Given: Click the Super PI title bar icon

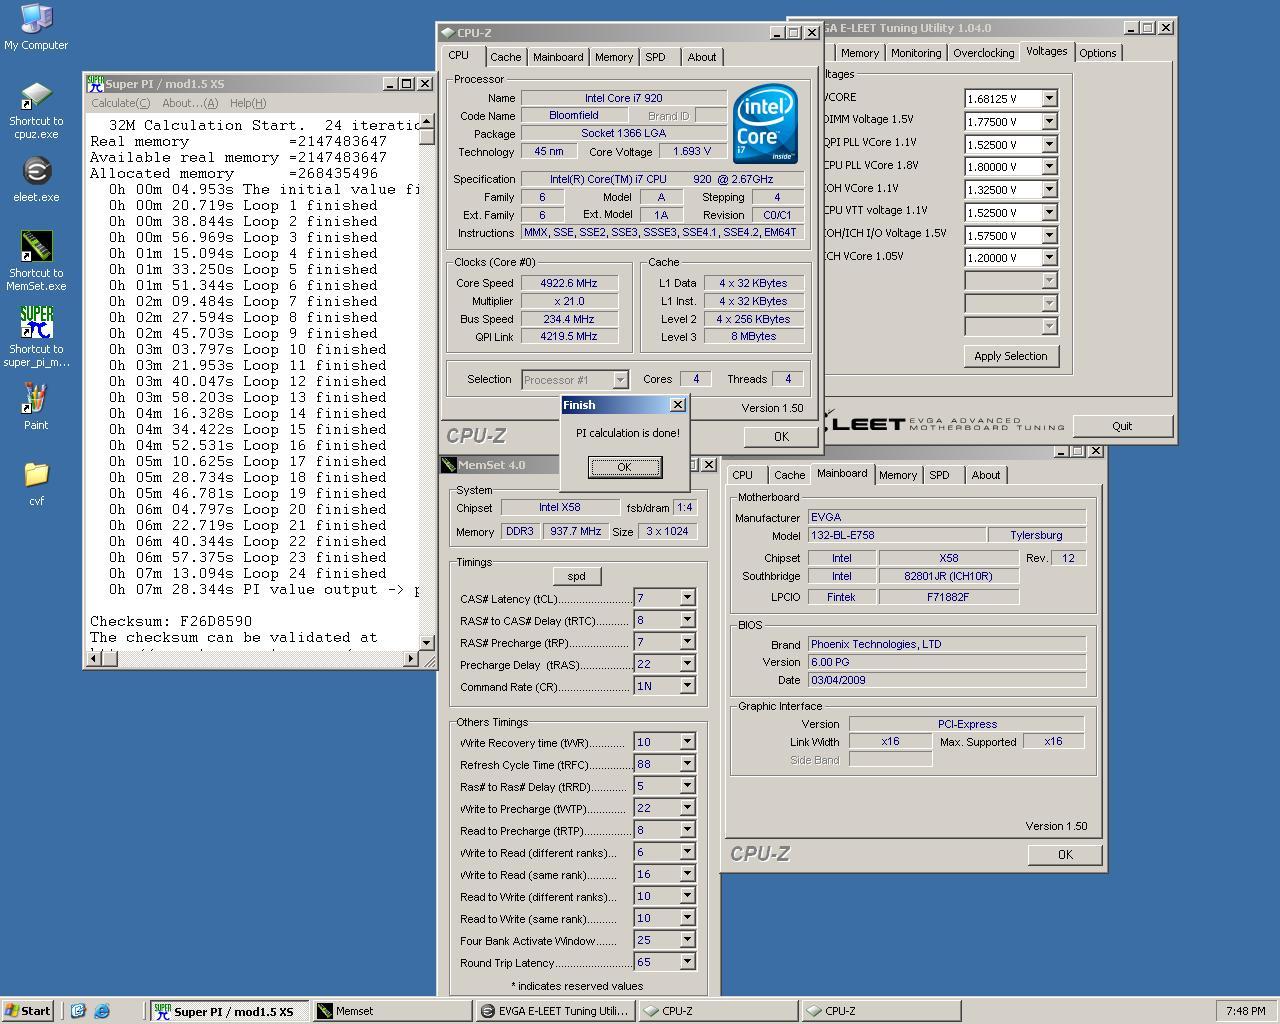Looking at the screenshot, I should click(95, 84).
